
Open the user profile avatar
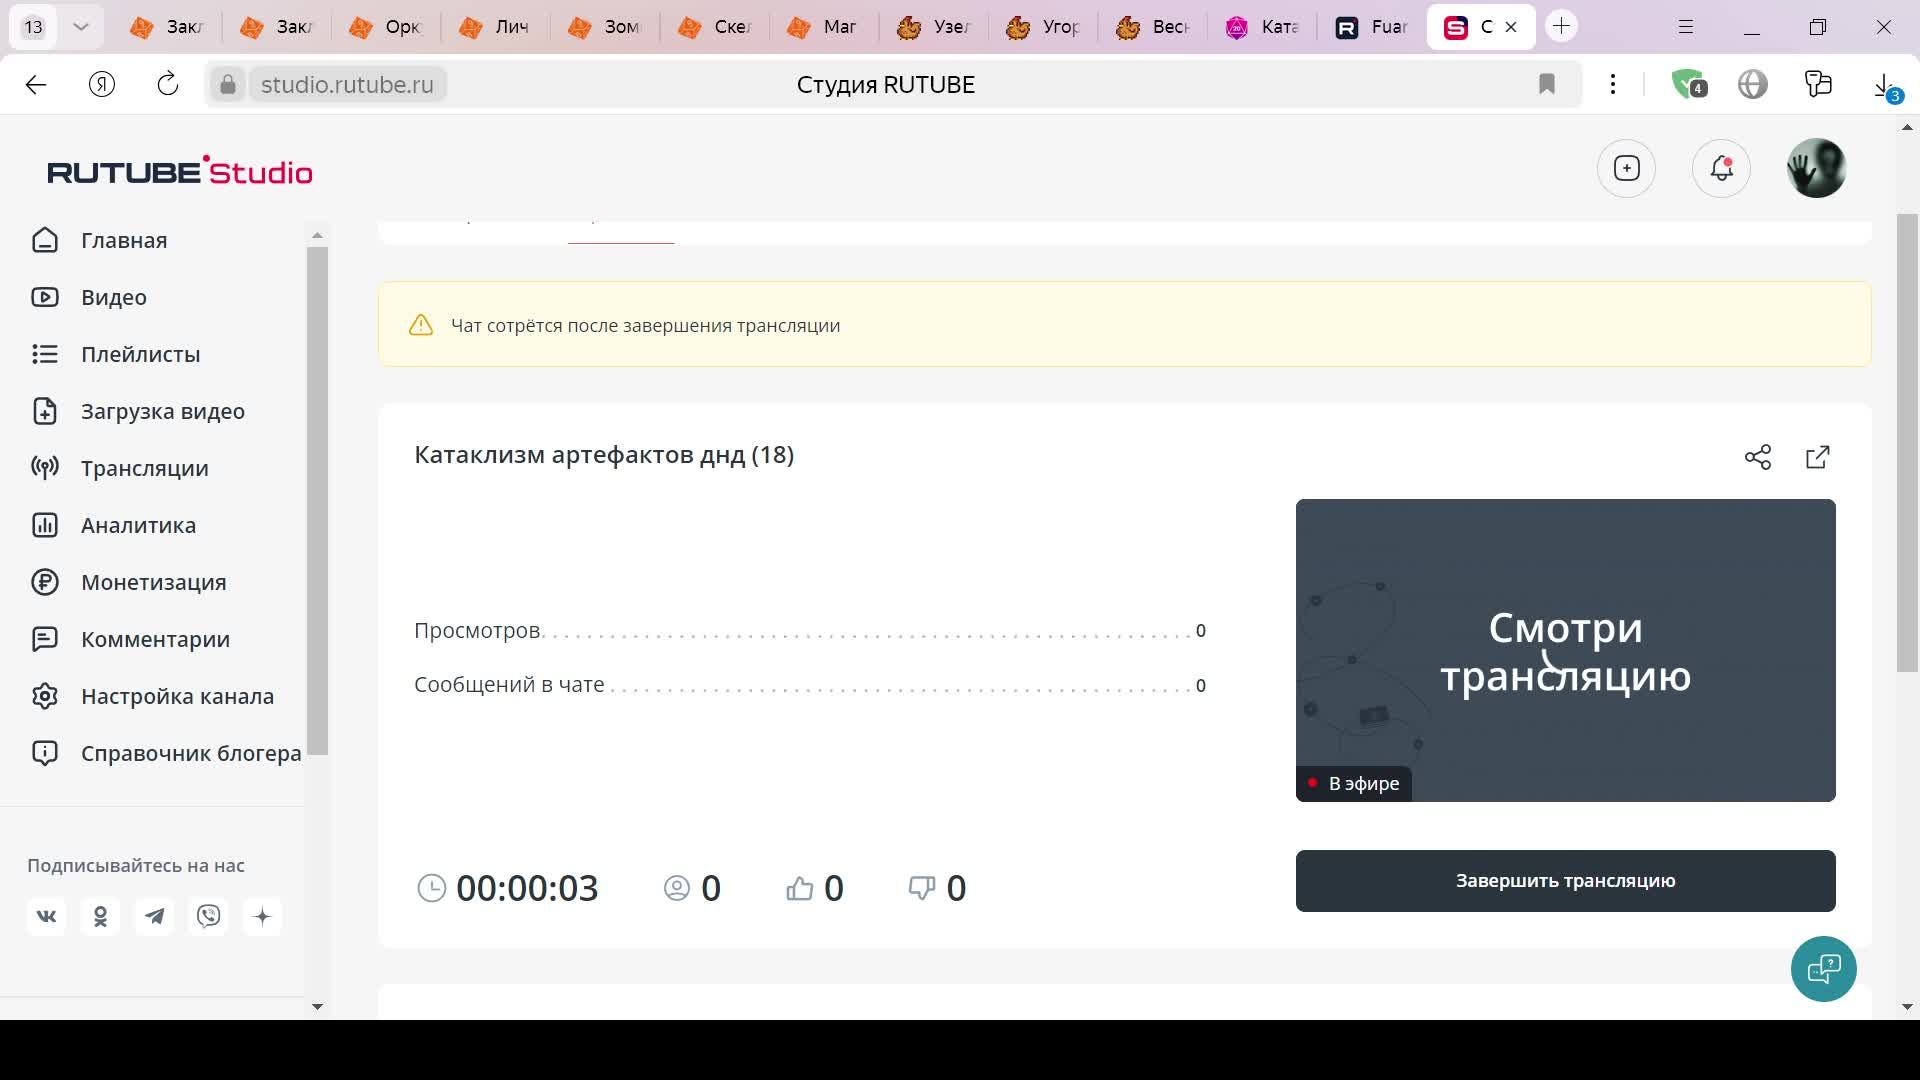point(1815,168)
